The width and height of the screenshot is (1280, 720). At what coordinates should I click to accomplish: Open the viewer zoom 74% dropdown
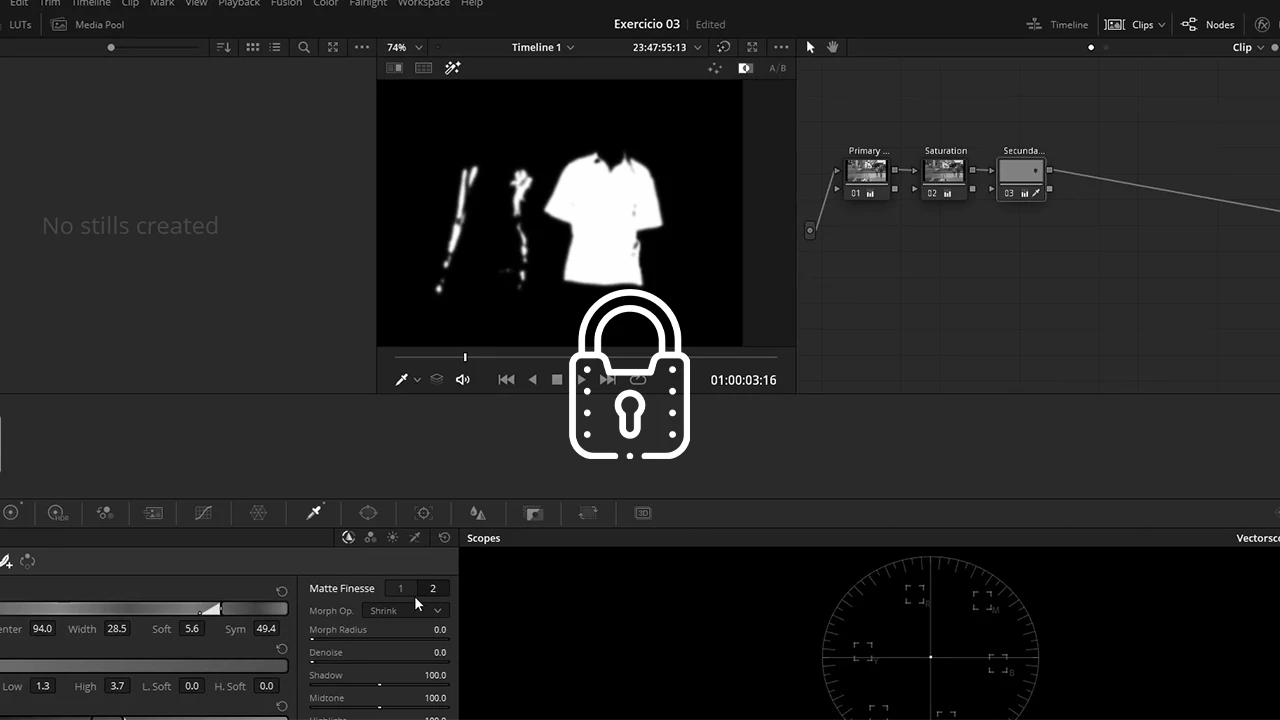pos(405,47)
